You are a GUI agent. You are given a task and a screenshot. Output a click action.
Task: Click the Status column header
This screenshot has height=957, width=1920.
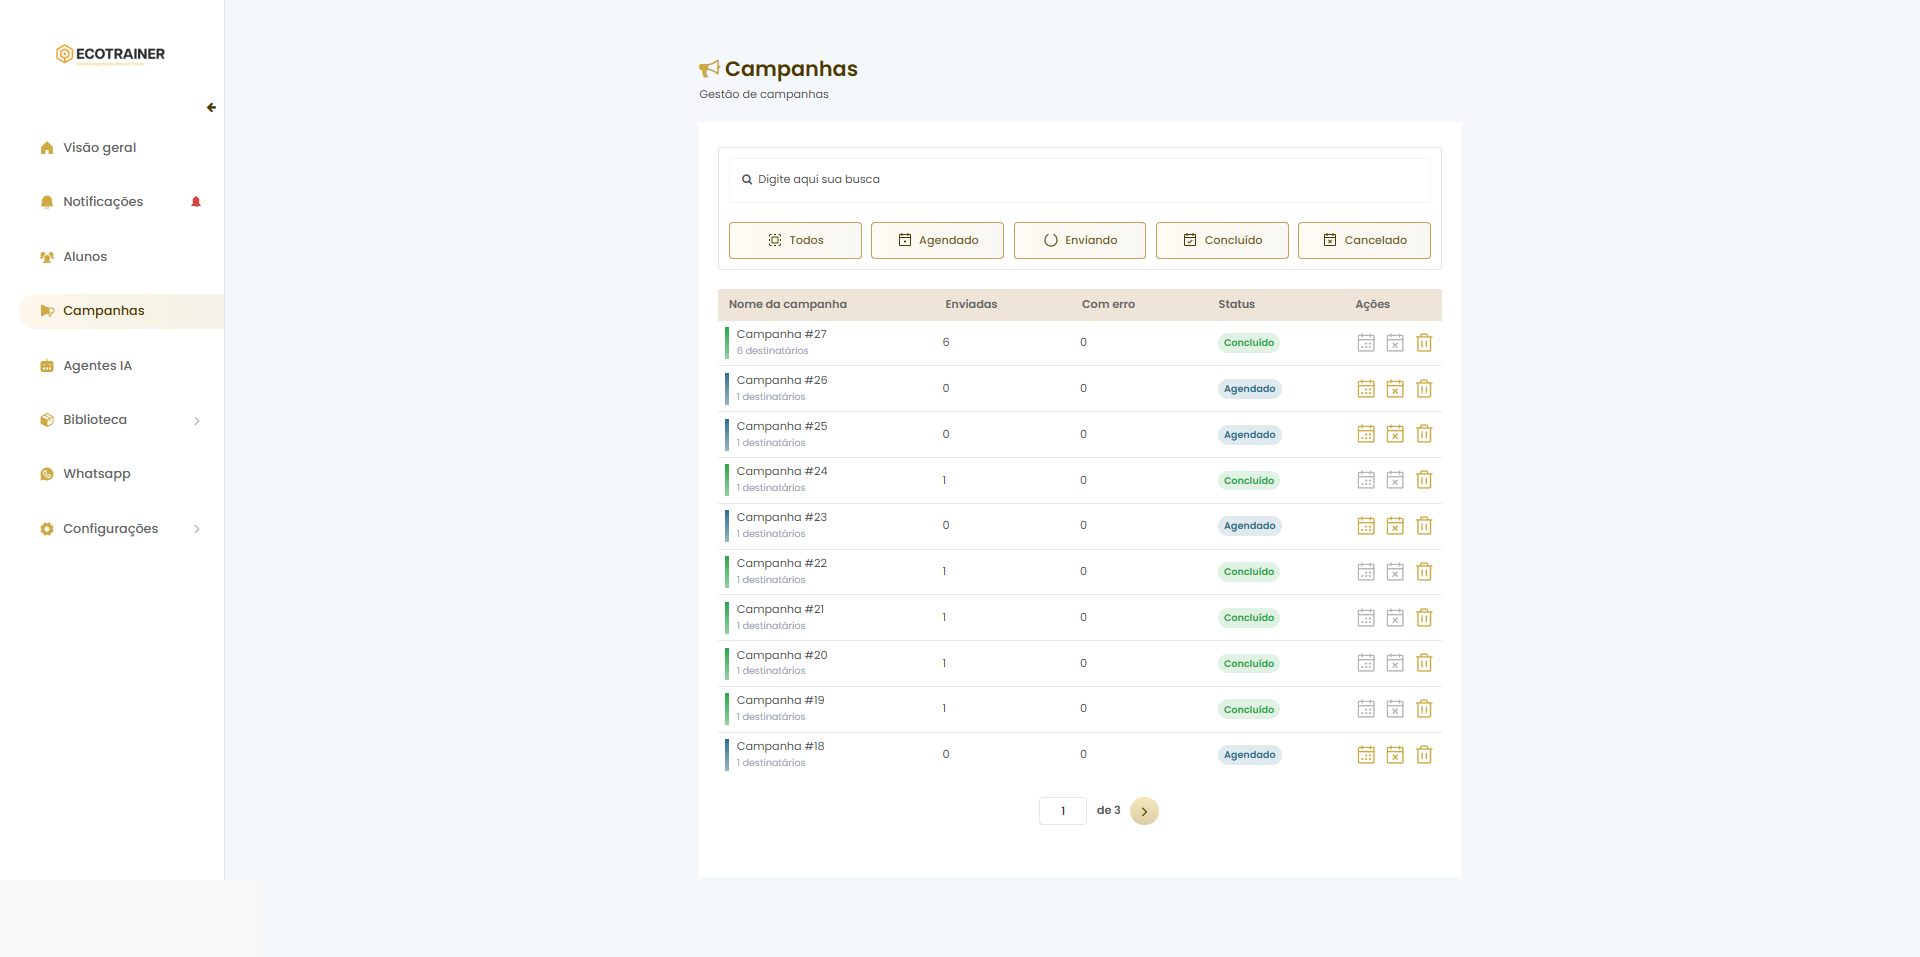point(1236,305)
